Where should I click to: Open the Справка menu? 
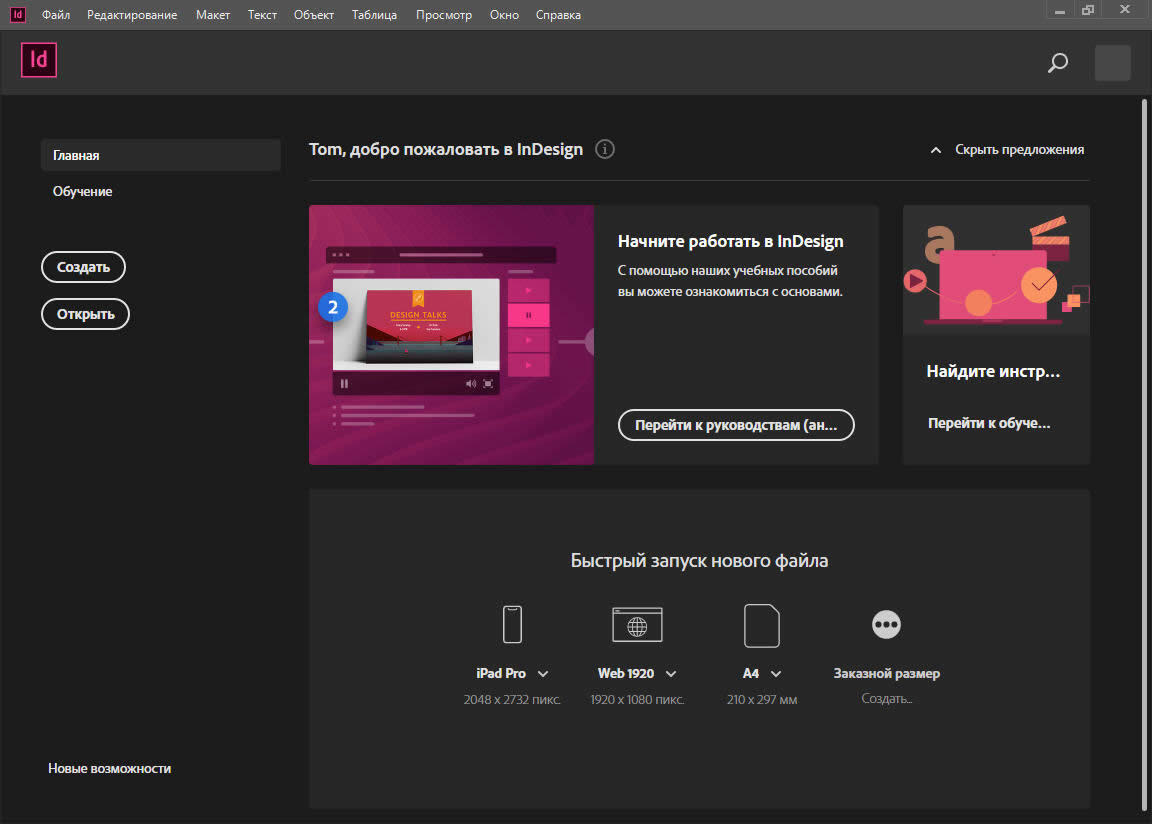coord(558,15)
